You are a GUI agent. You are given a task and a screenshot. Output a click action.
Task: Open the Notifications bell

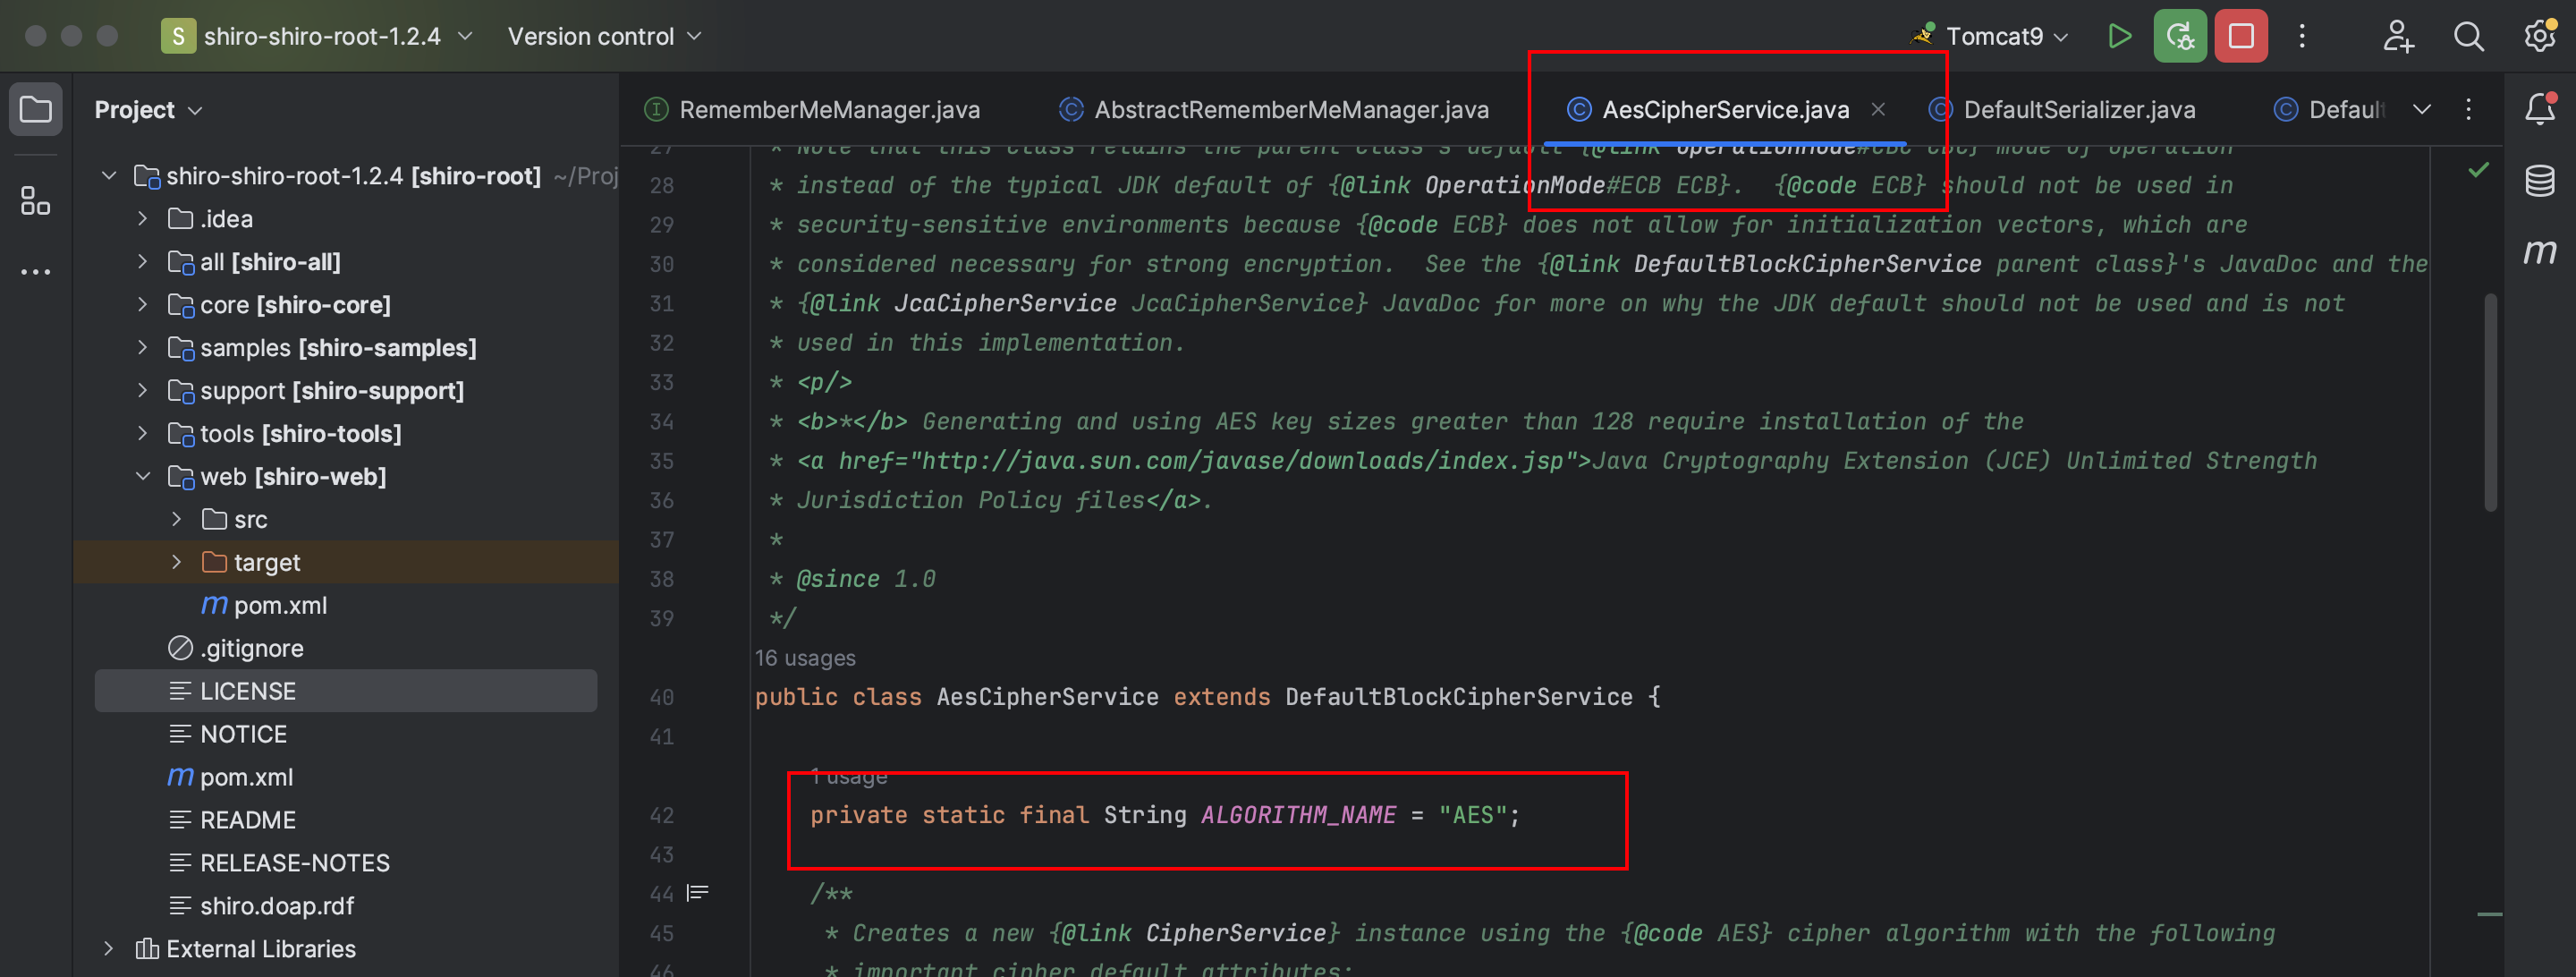pos(2540,109)
